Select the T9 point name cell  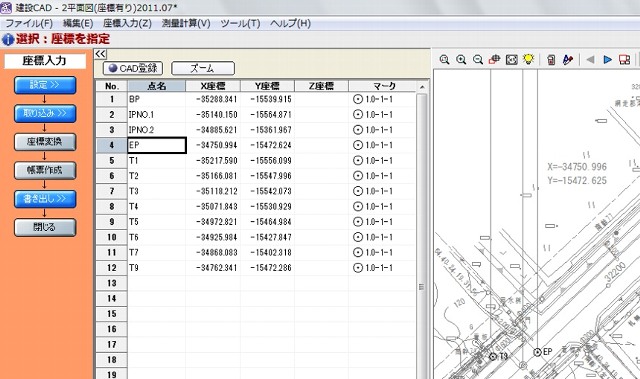click(157, 268)
